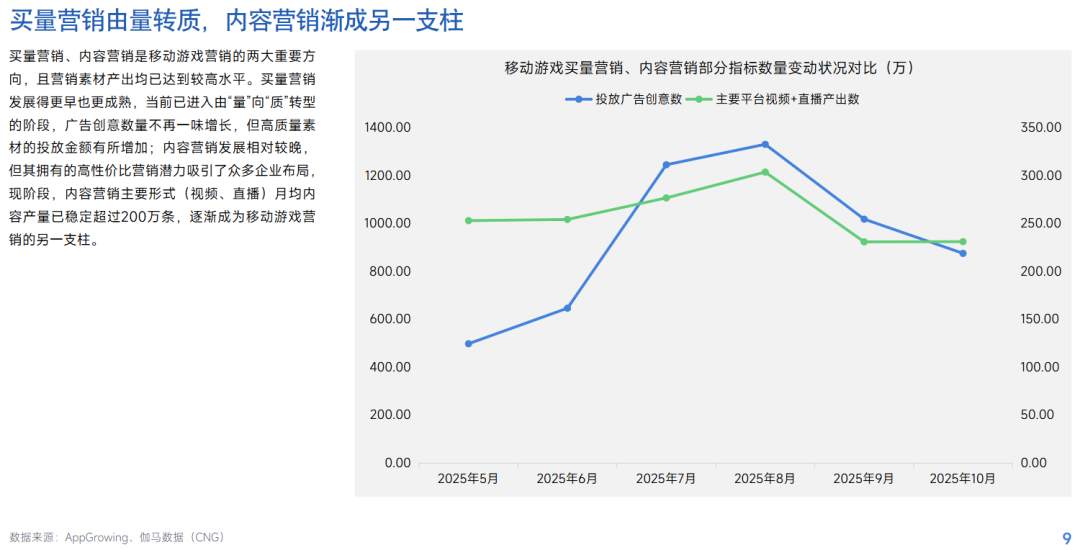Select the 2025年6月 x-axis label
This screenshot has width=1080, height=550.
pos(567,478)
